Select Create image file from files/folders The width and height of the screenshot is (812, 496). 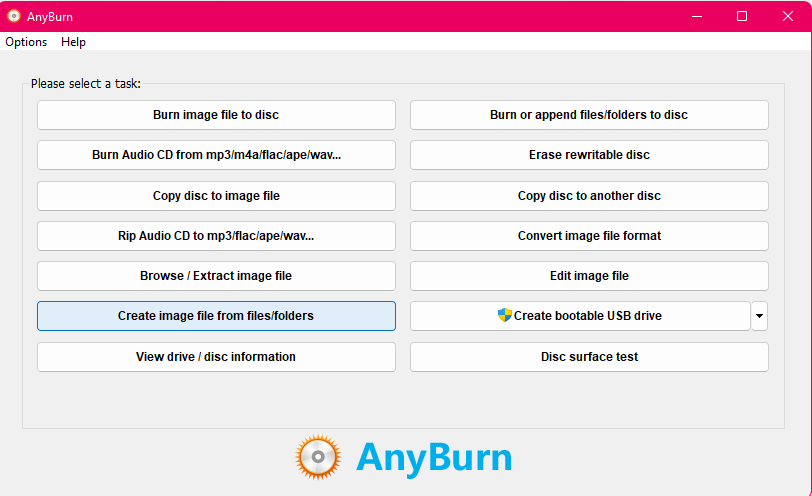point(216,316)
